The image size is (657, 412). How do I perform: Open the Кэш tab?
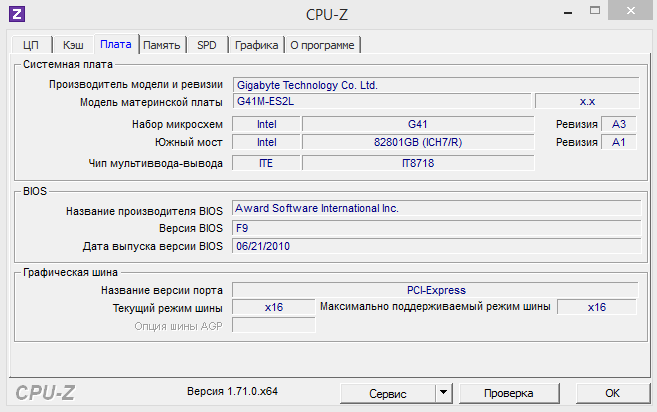tap(73, 45)
